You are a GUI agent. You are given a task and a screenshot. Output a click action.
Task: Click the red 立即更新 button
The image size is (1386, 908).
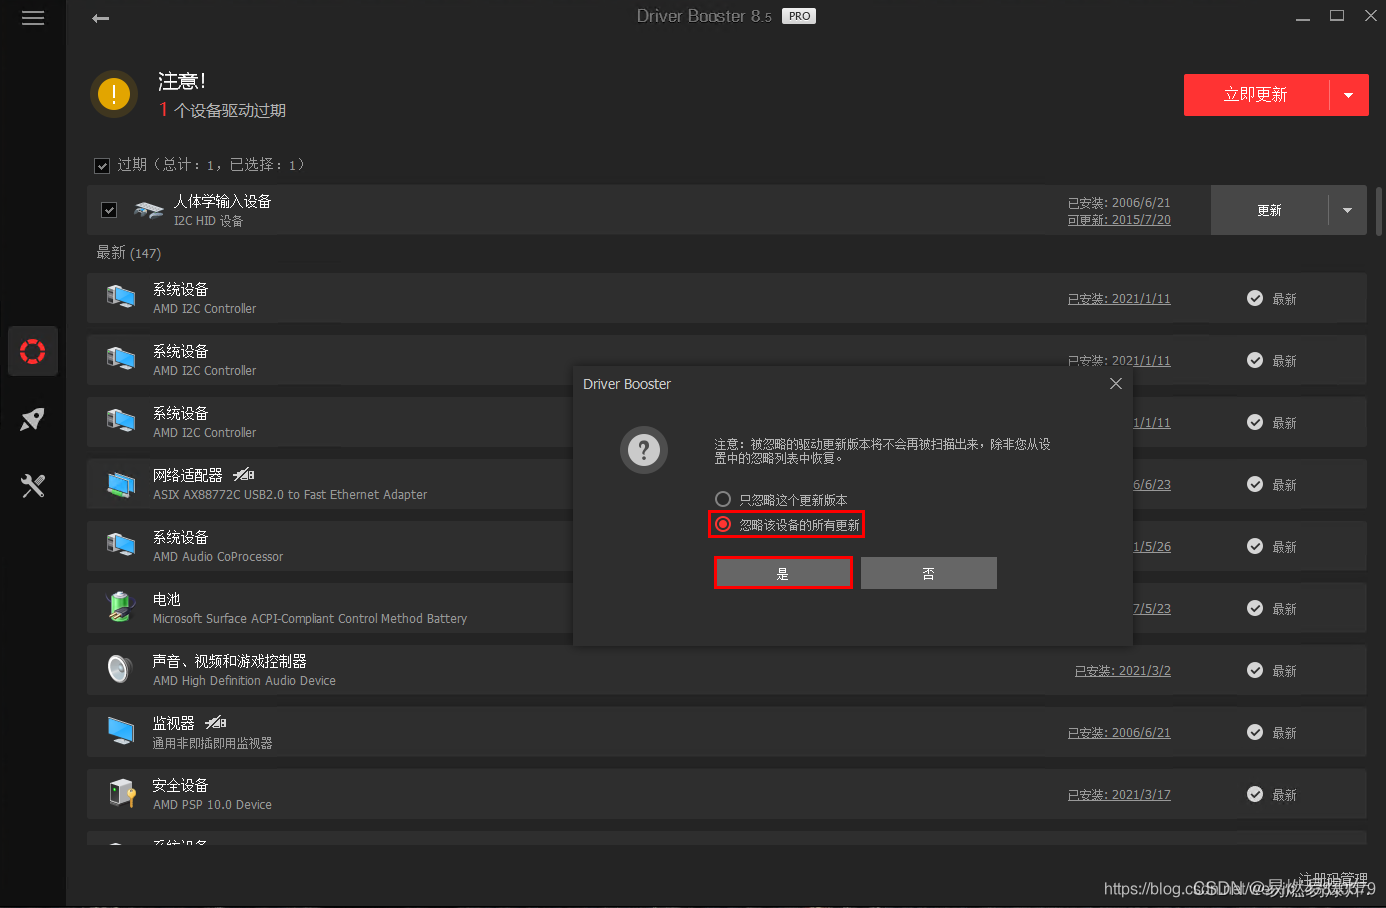[x=1256, y=95]
